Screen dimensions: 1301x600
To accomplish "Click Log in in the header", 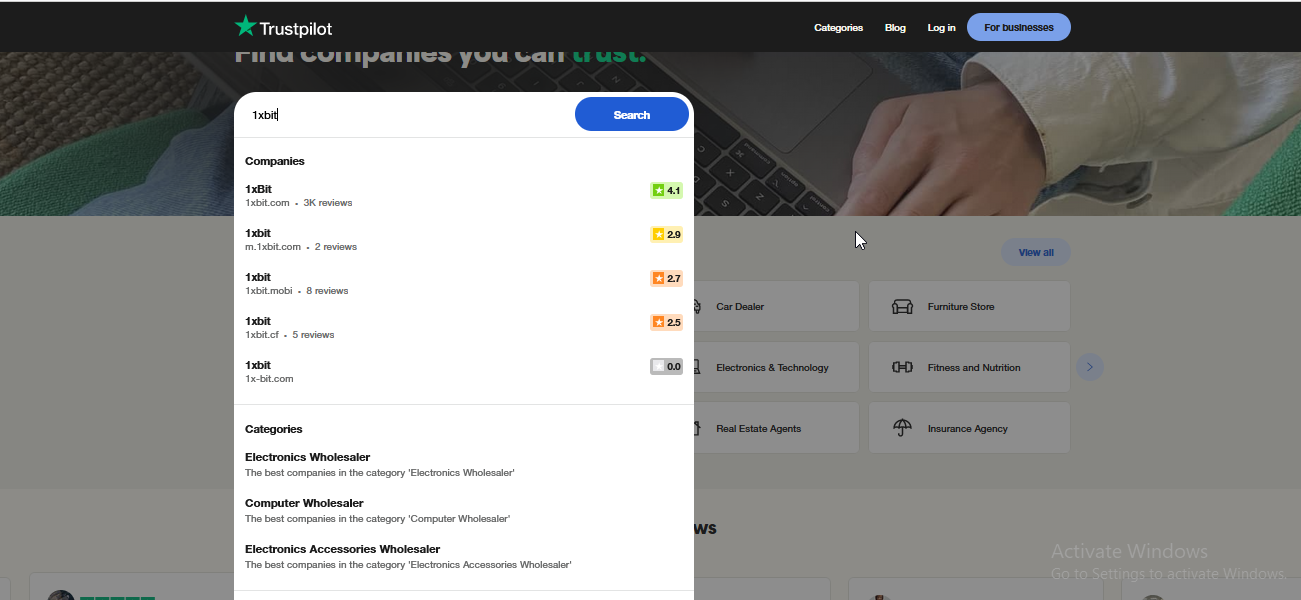I will point(941,28).
